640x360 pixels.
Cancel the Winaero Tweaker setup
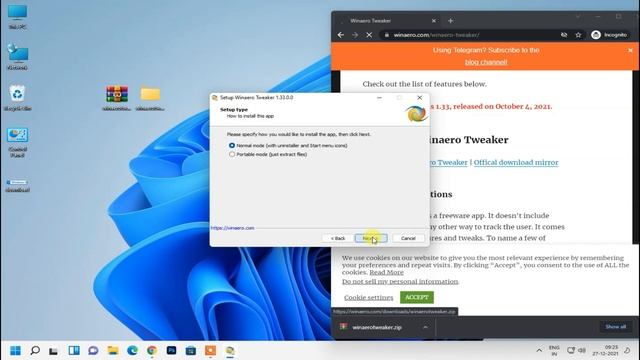pos(408,238)
